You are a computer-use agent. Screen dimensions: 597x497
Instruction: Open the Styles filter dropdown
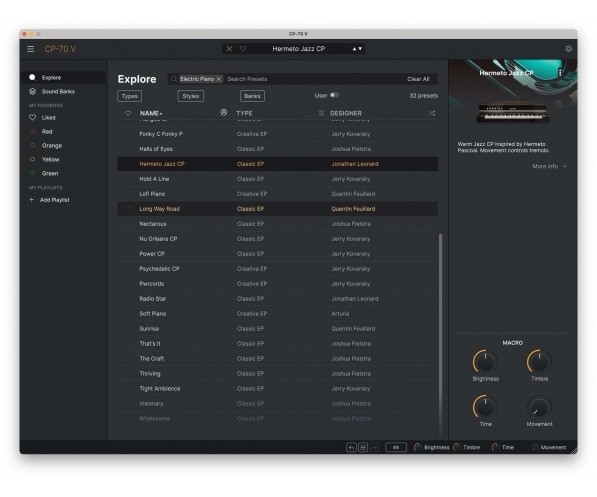(191, 96)
